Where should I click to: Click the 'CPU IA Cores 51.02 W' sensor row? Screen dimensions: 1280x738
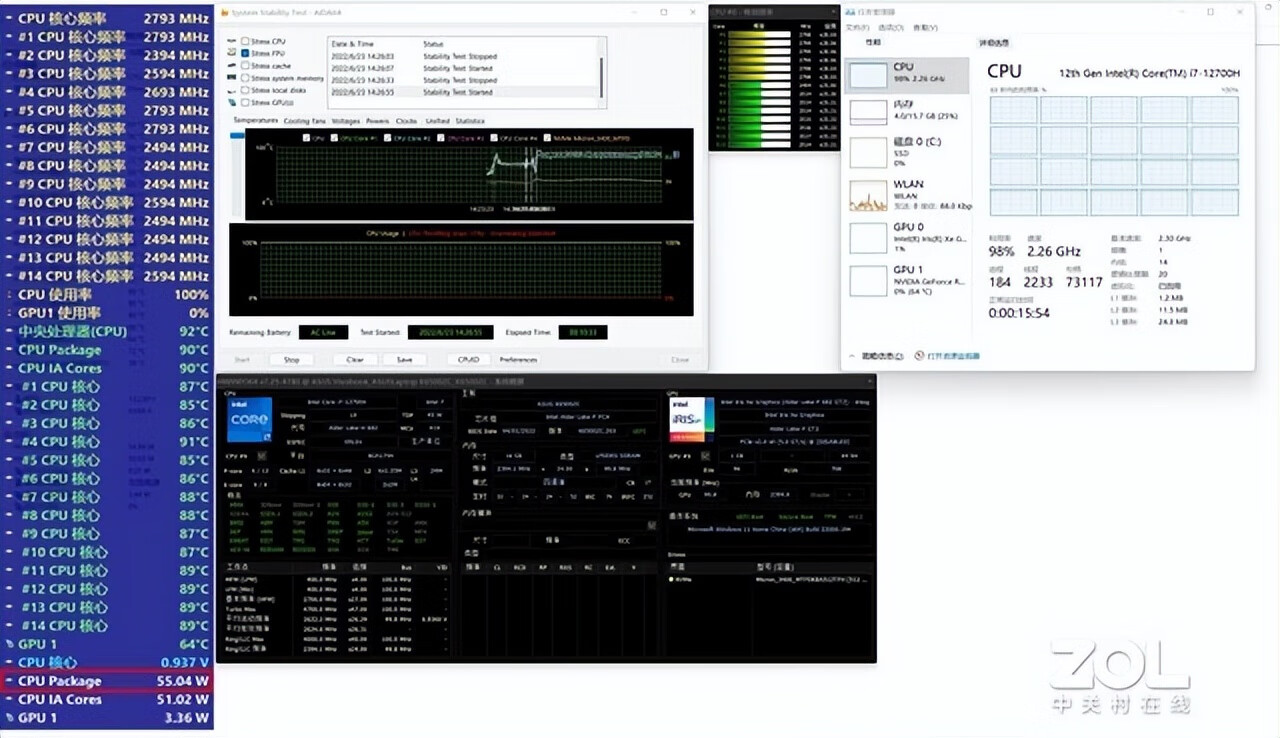[107, 699]
